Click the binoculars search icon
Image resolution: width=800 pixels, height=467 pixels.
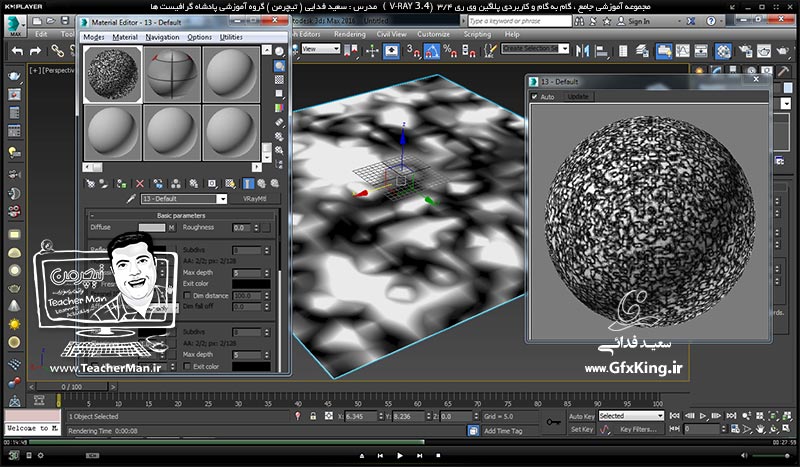tap(579, 21)
